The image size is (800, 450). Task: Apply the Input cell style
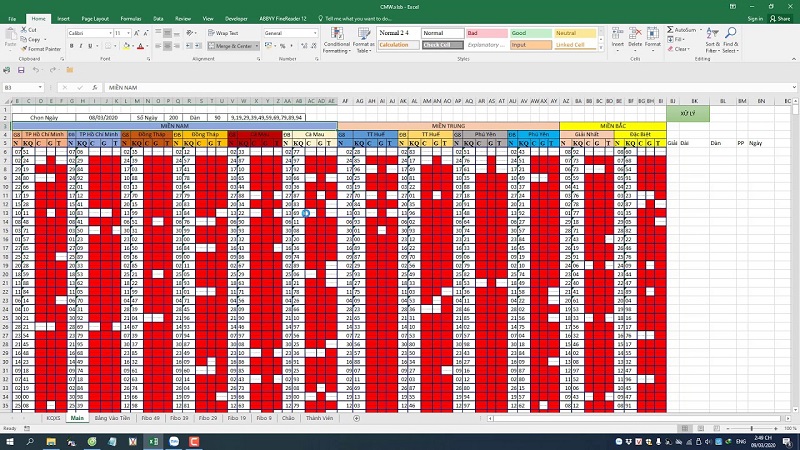531,45
